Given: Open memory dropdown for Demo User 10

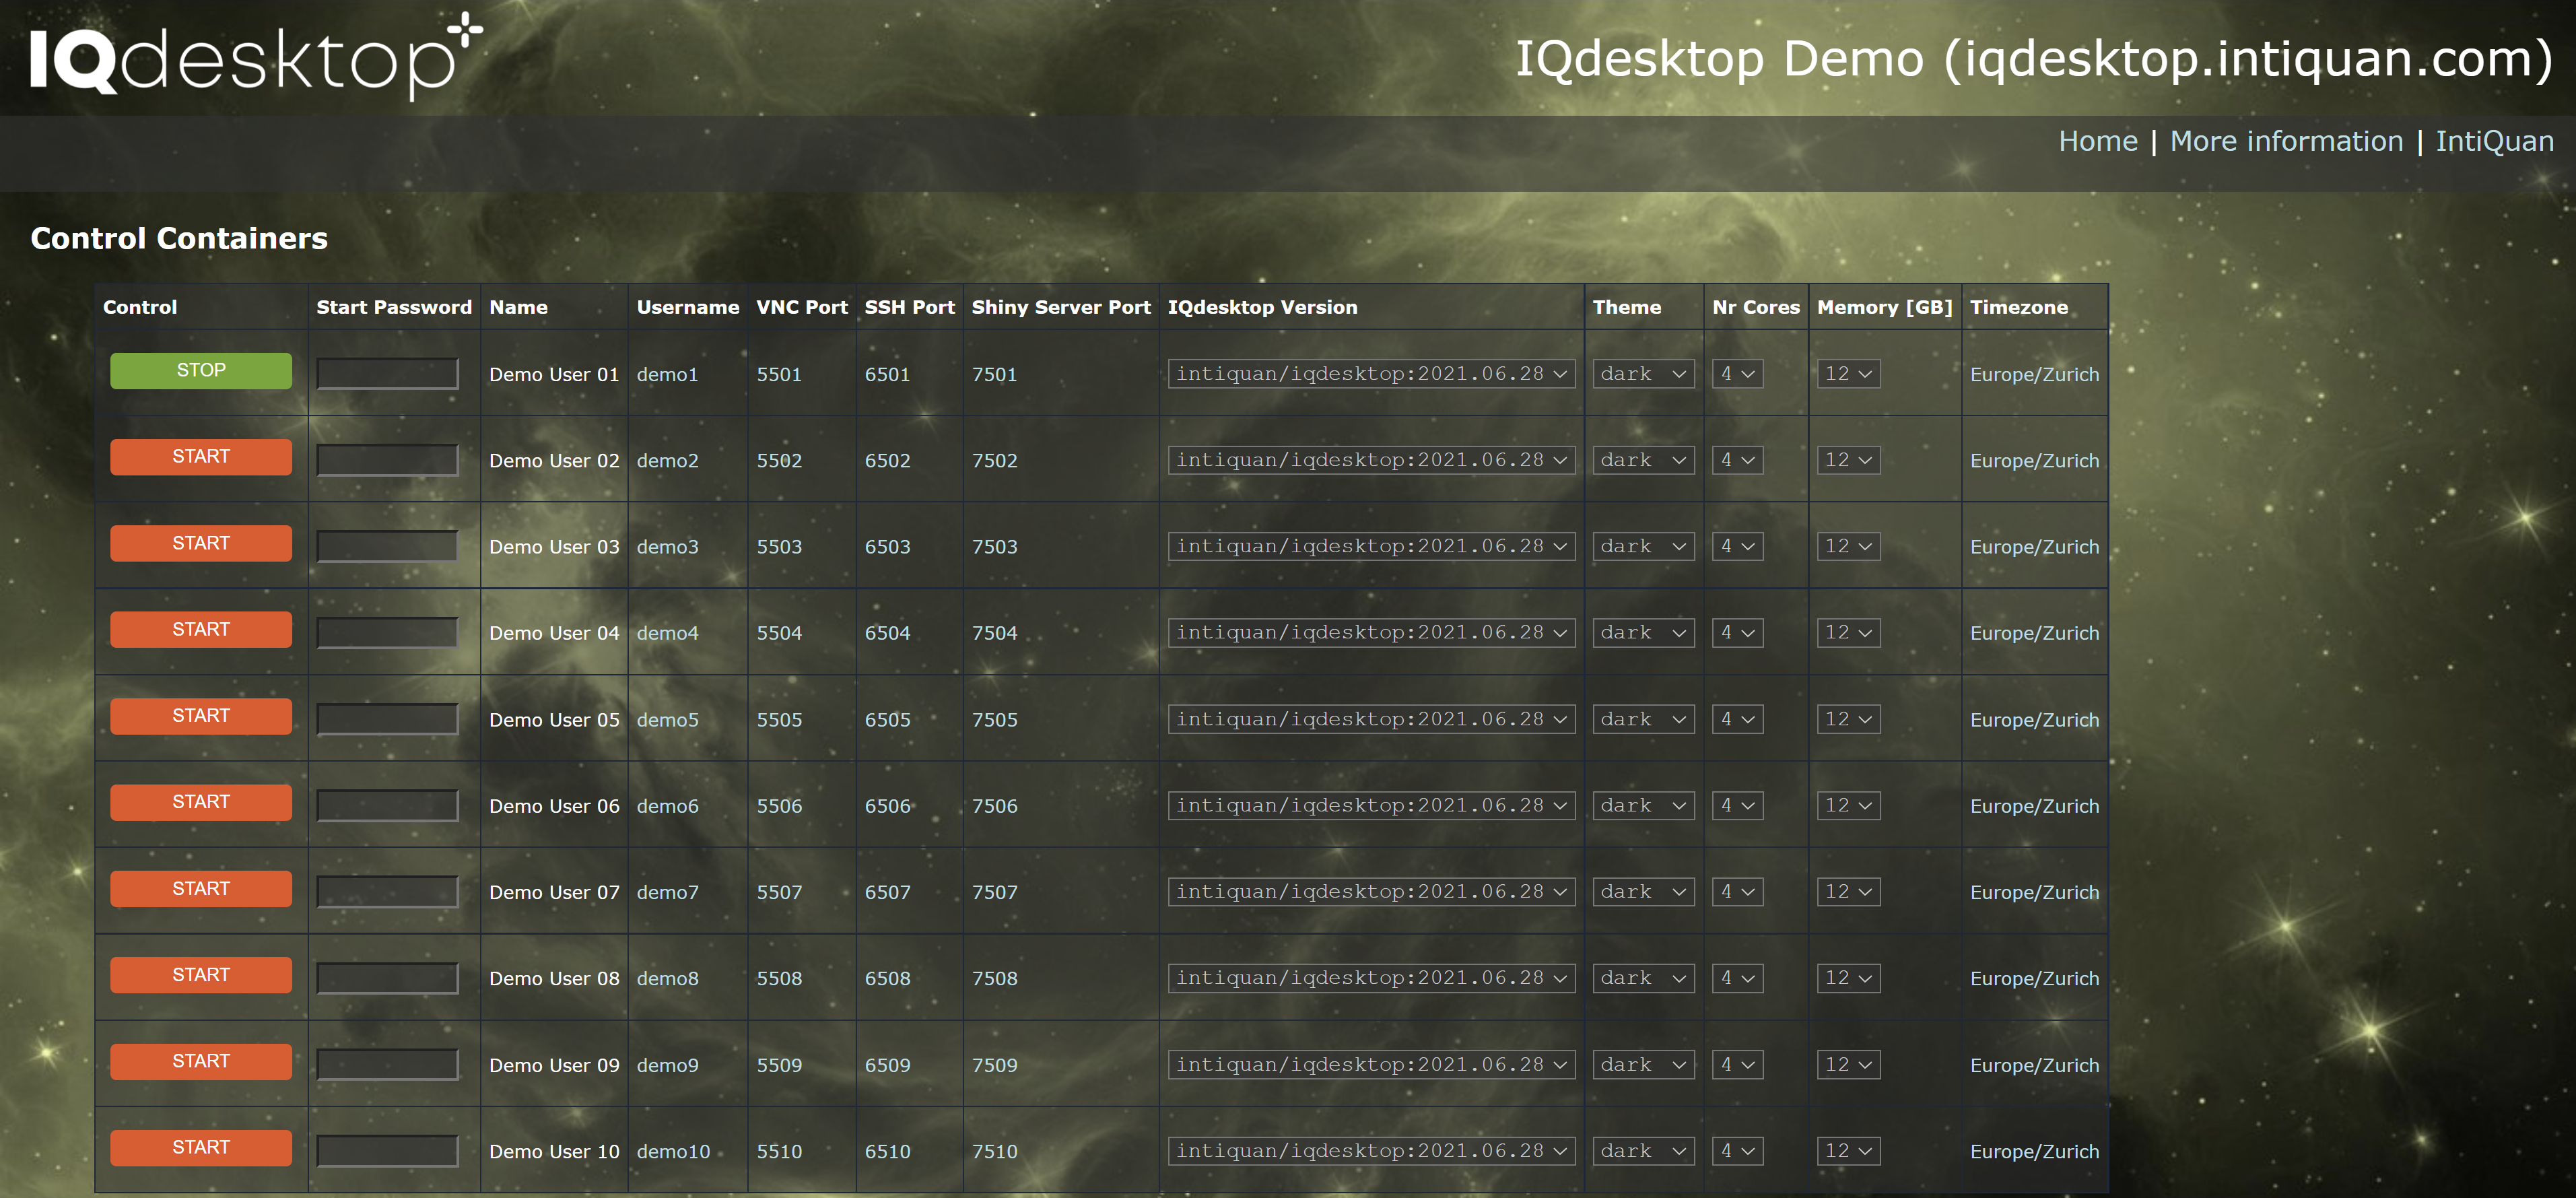Looking at the screenshot, I should pyautogui.click(x=1848, y=1151).
